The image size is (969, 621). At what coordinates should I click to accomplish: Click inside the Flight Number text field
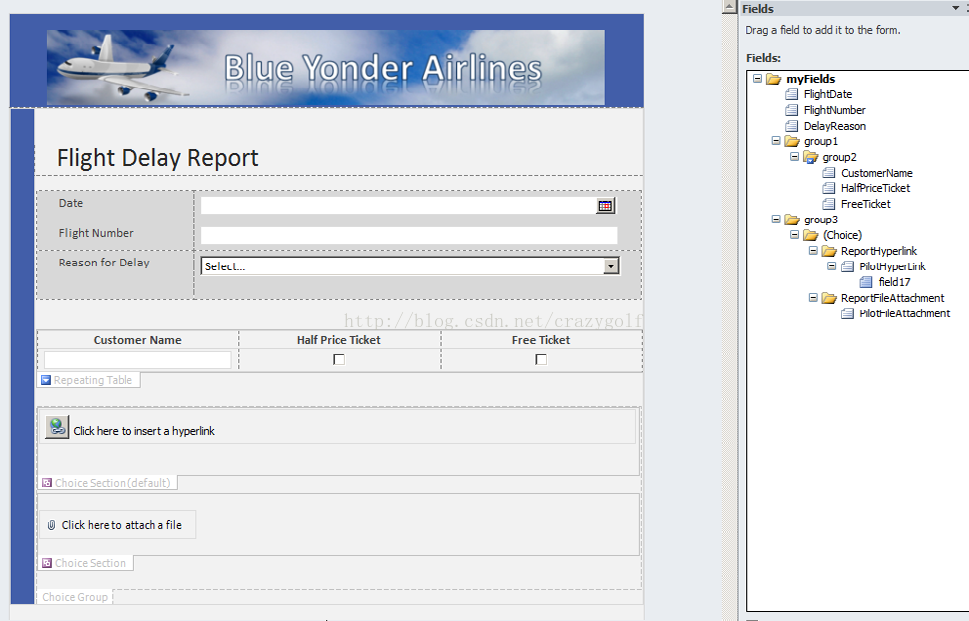click(409, 235)
